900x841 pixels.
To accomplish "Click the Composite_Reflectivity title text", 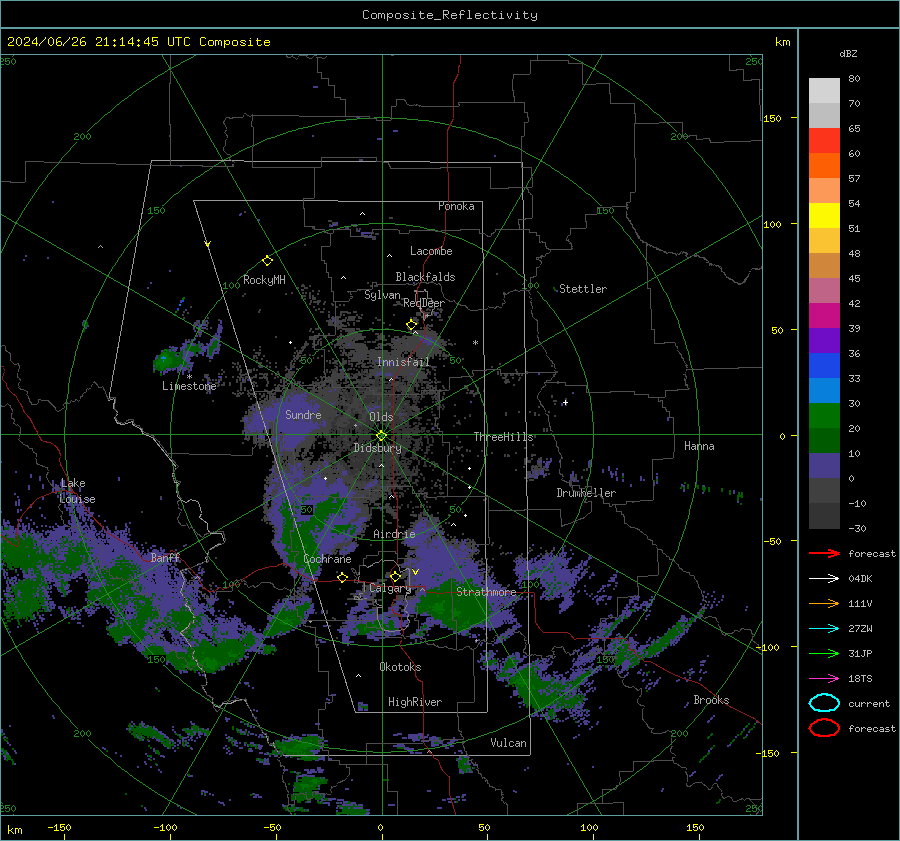I will click(x=450, y=15).
